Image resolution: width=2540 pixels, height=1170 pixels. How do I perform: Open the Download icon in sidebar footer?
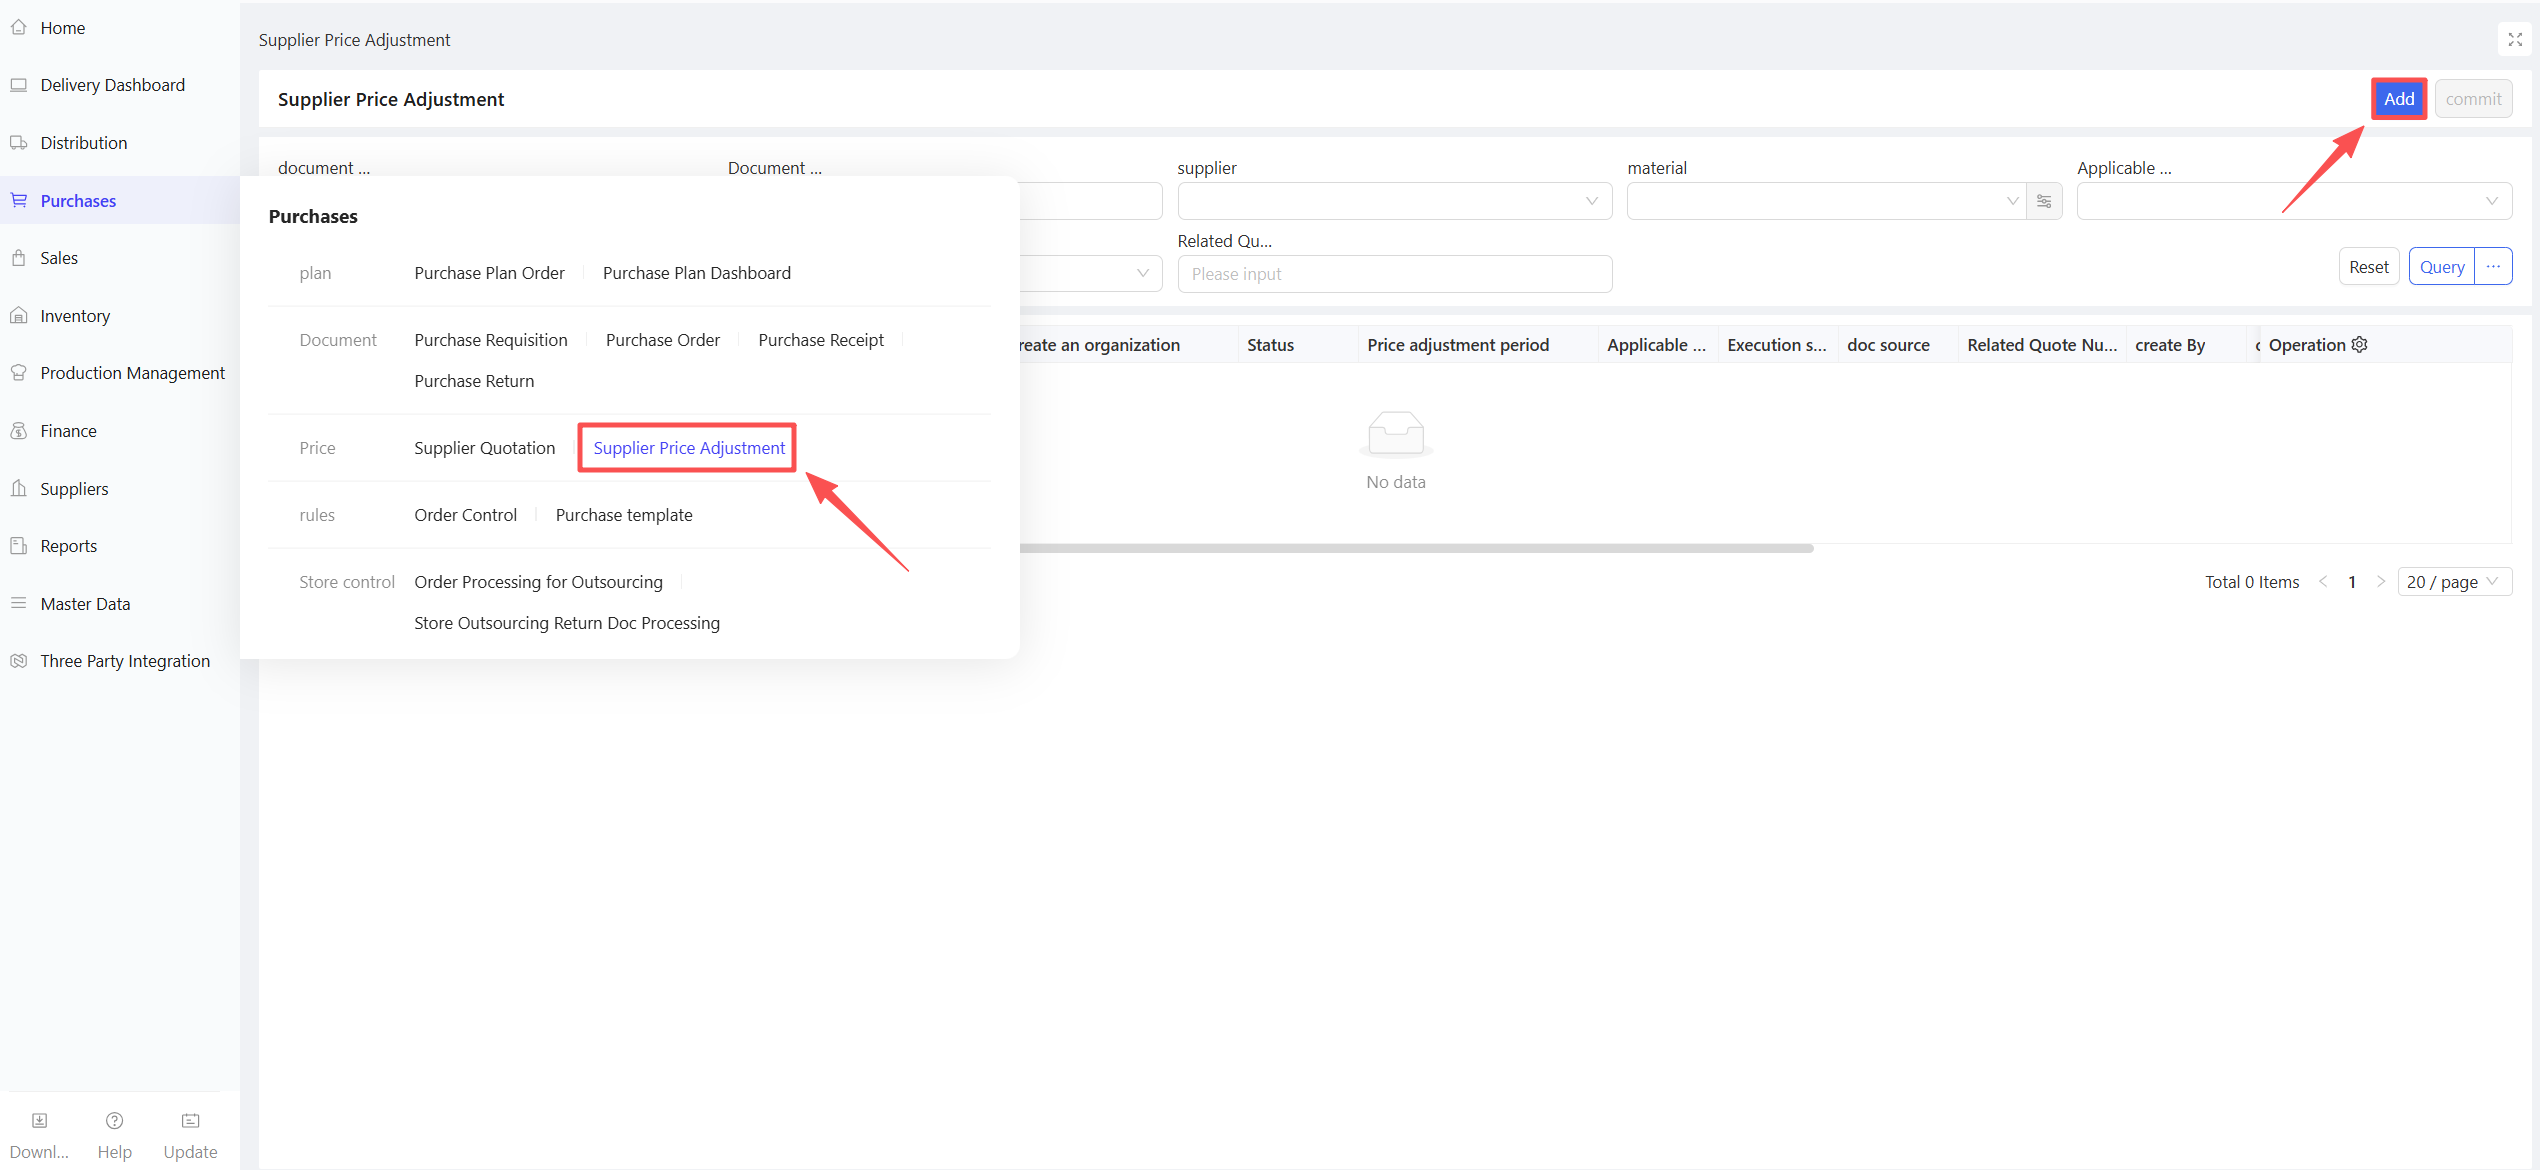point(40,1121)
